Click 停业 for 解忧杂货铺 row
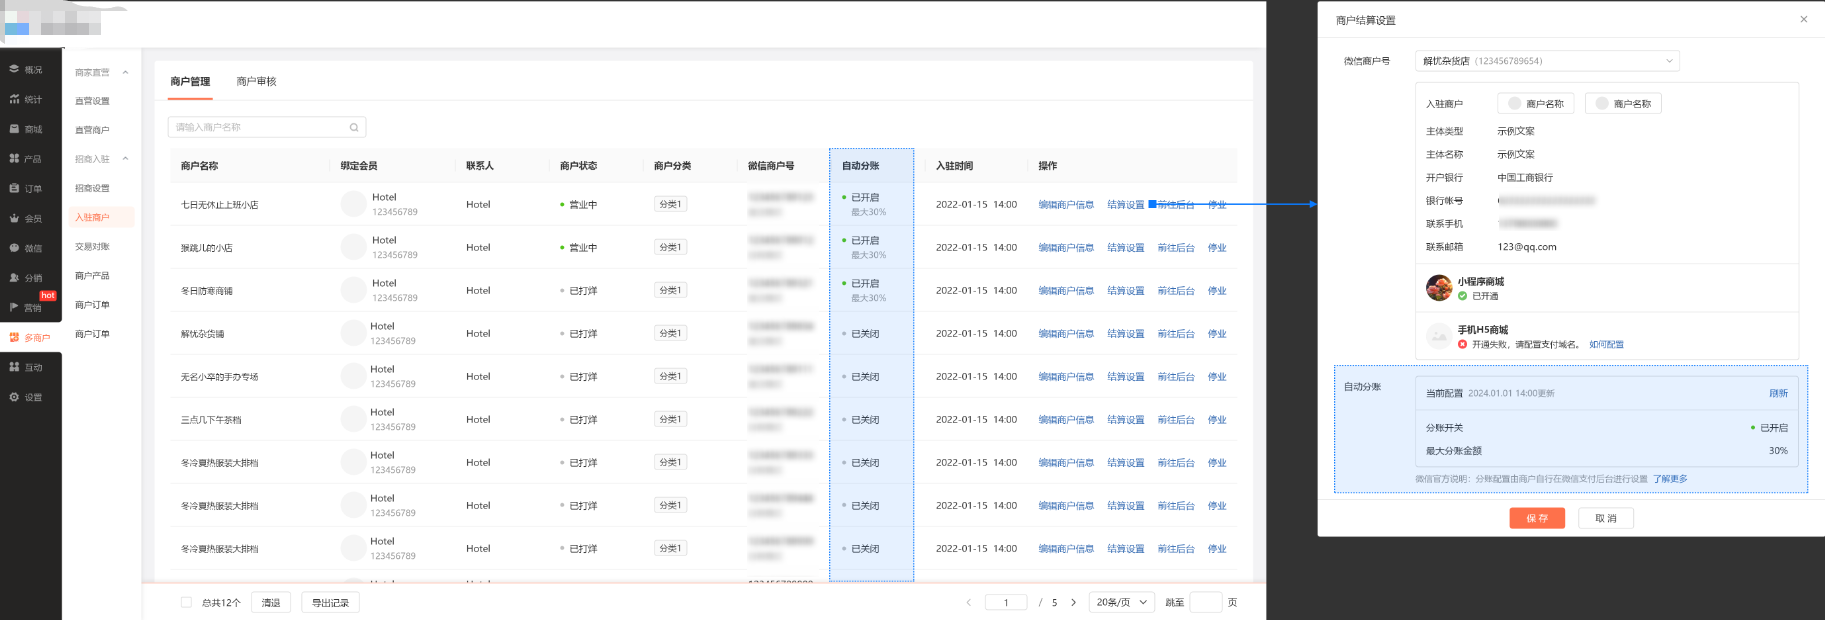 tap(1217, 333)
